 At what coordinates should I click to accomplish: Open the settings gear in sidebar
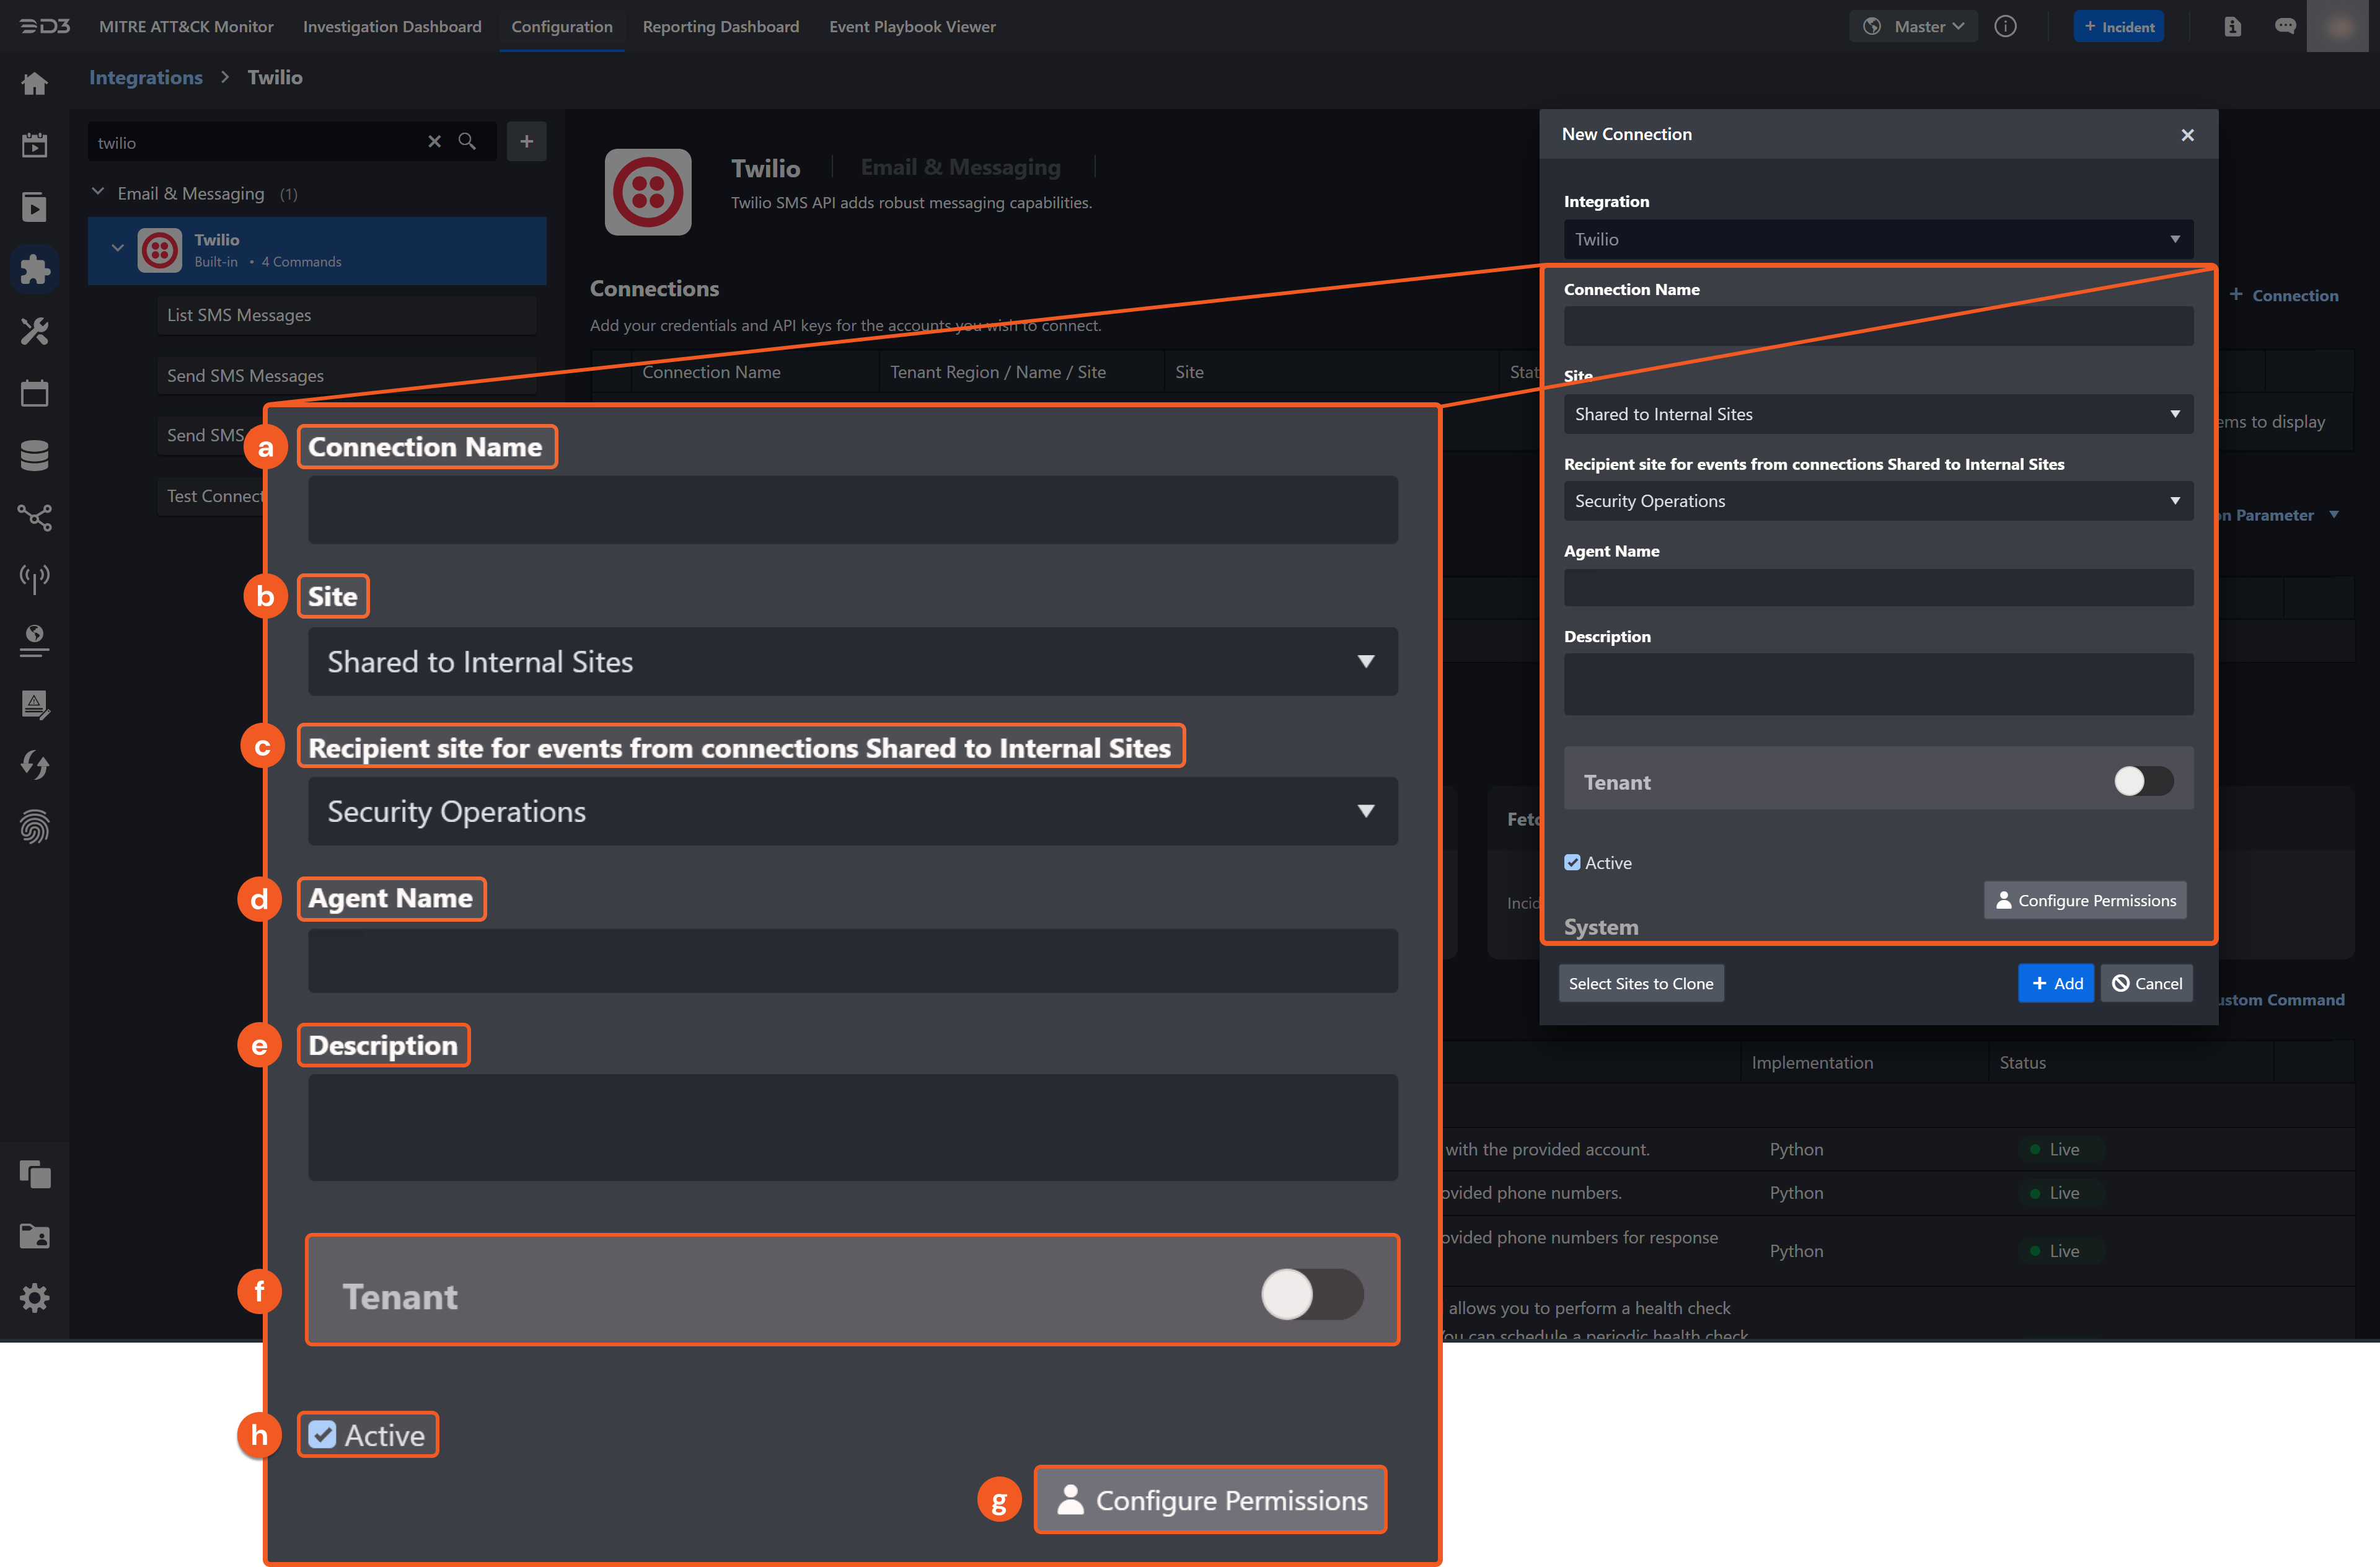[x=34, y=1298]
